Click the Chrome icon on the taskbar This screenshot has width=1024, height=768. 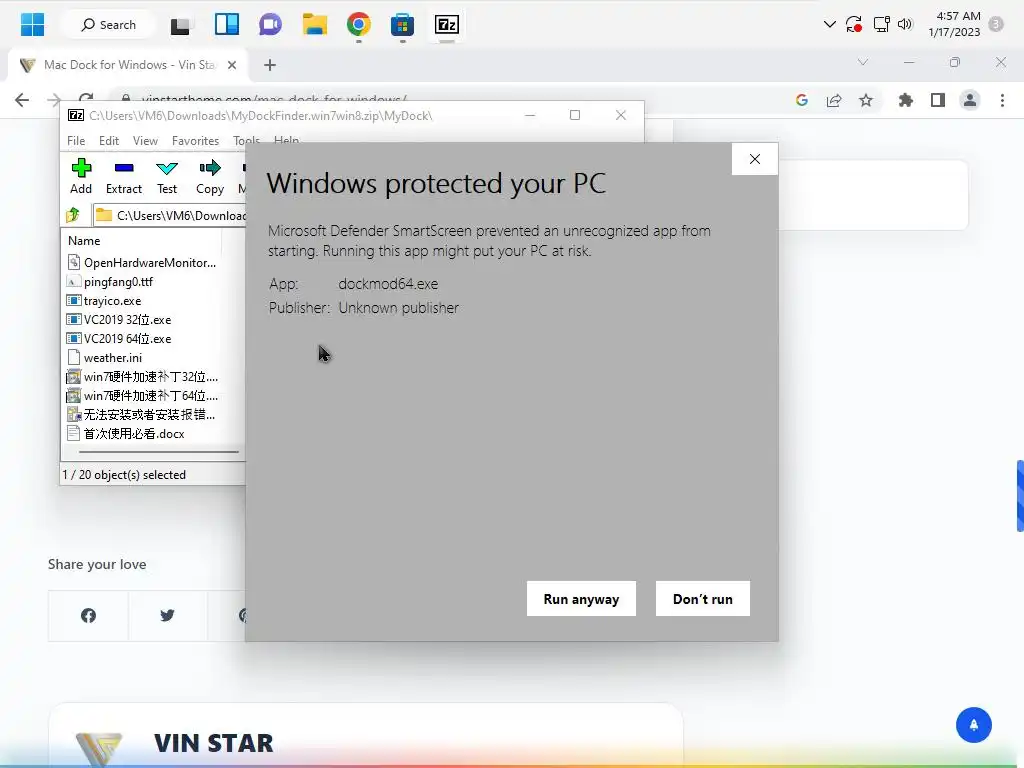pos(359,25)
